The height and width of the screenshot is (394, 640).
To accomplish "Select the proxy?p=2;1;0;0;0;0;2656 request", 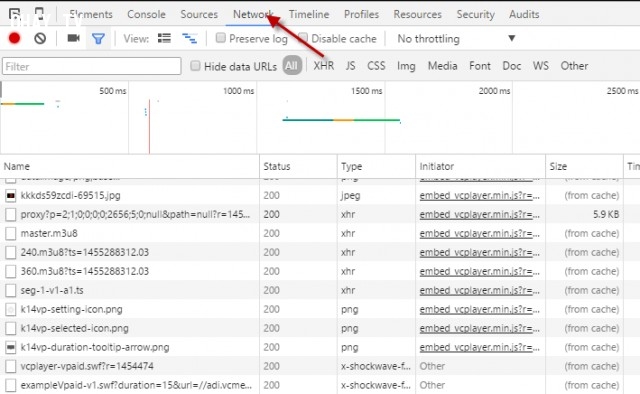I will point(135,215).
